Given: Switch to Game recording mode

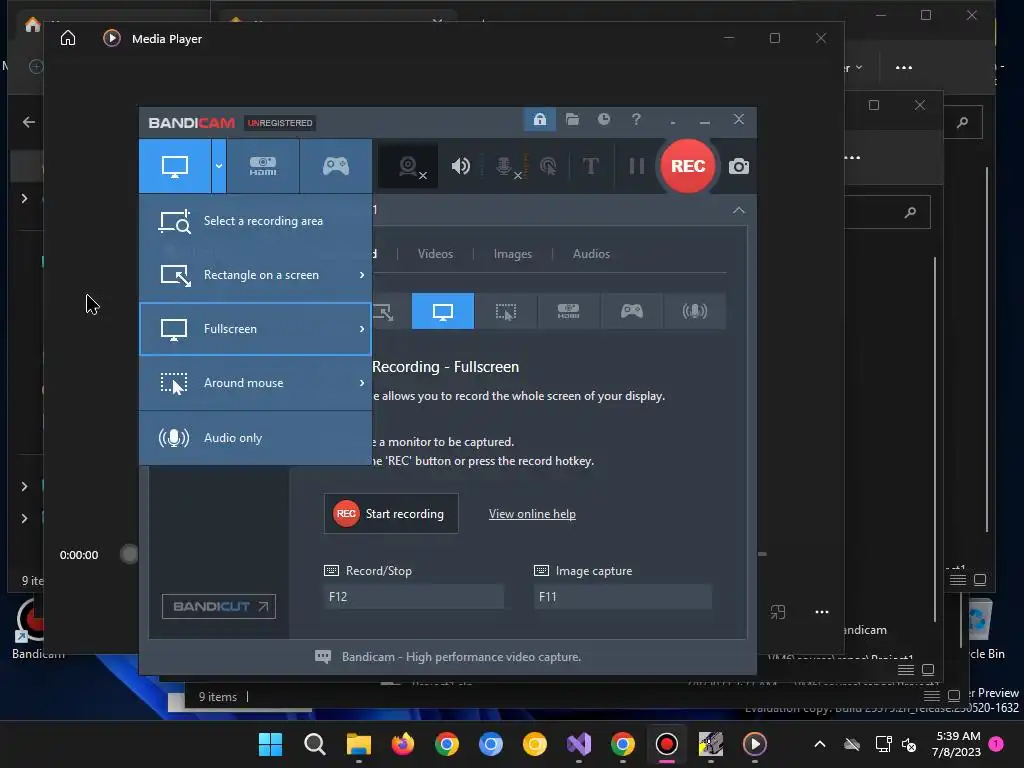Looking at the screenshot, I should point(336,166).
